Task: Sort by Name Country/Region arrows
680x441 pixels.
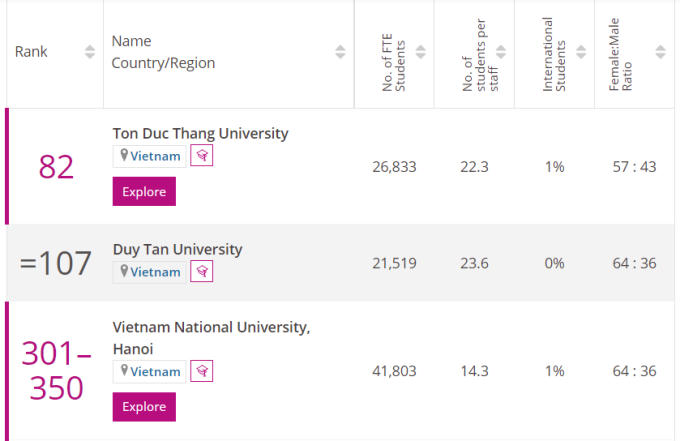Action: click(x=340, y=52)
